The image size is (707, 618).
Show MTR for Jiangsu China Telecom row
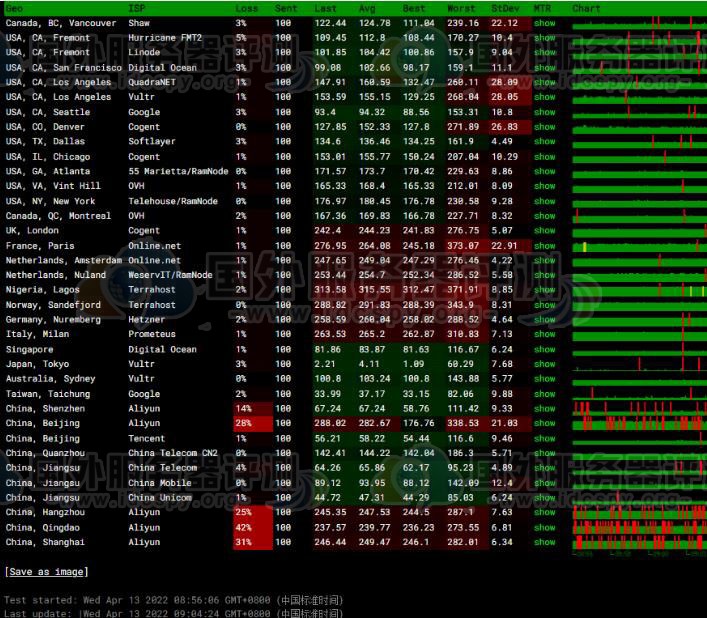point(545,468)
